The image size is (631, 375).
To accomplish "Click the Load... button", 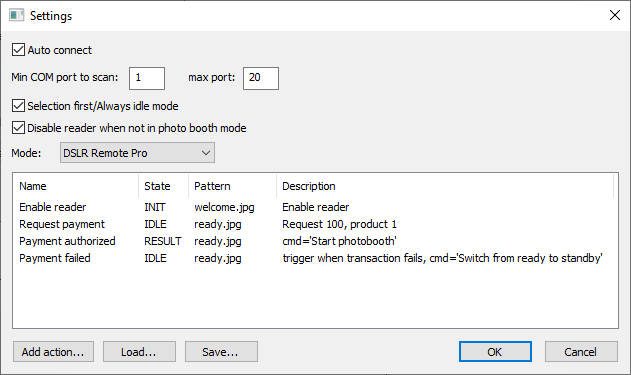I will point(139,352).
